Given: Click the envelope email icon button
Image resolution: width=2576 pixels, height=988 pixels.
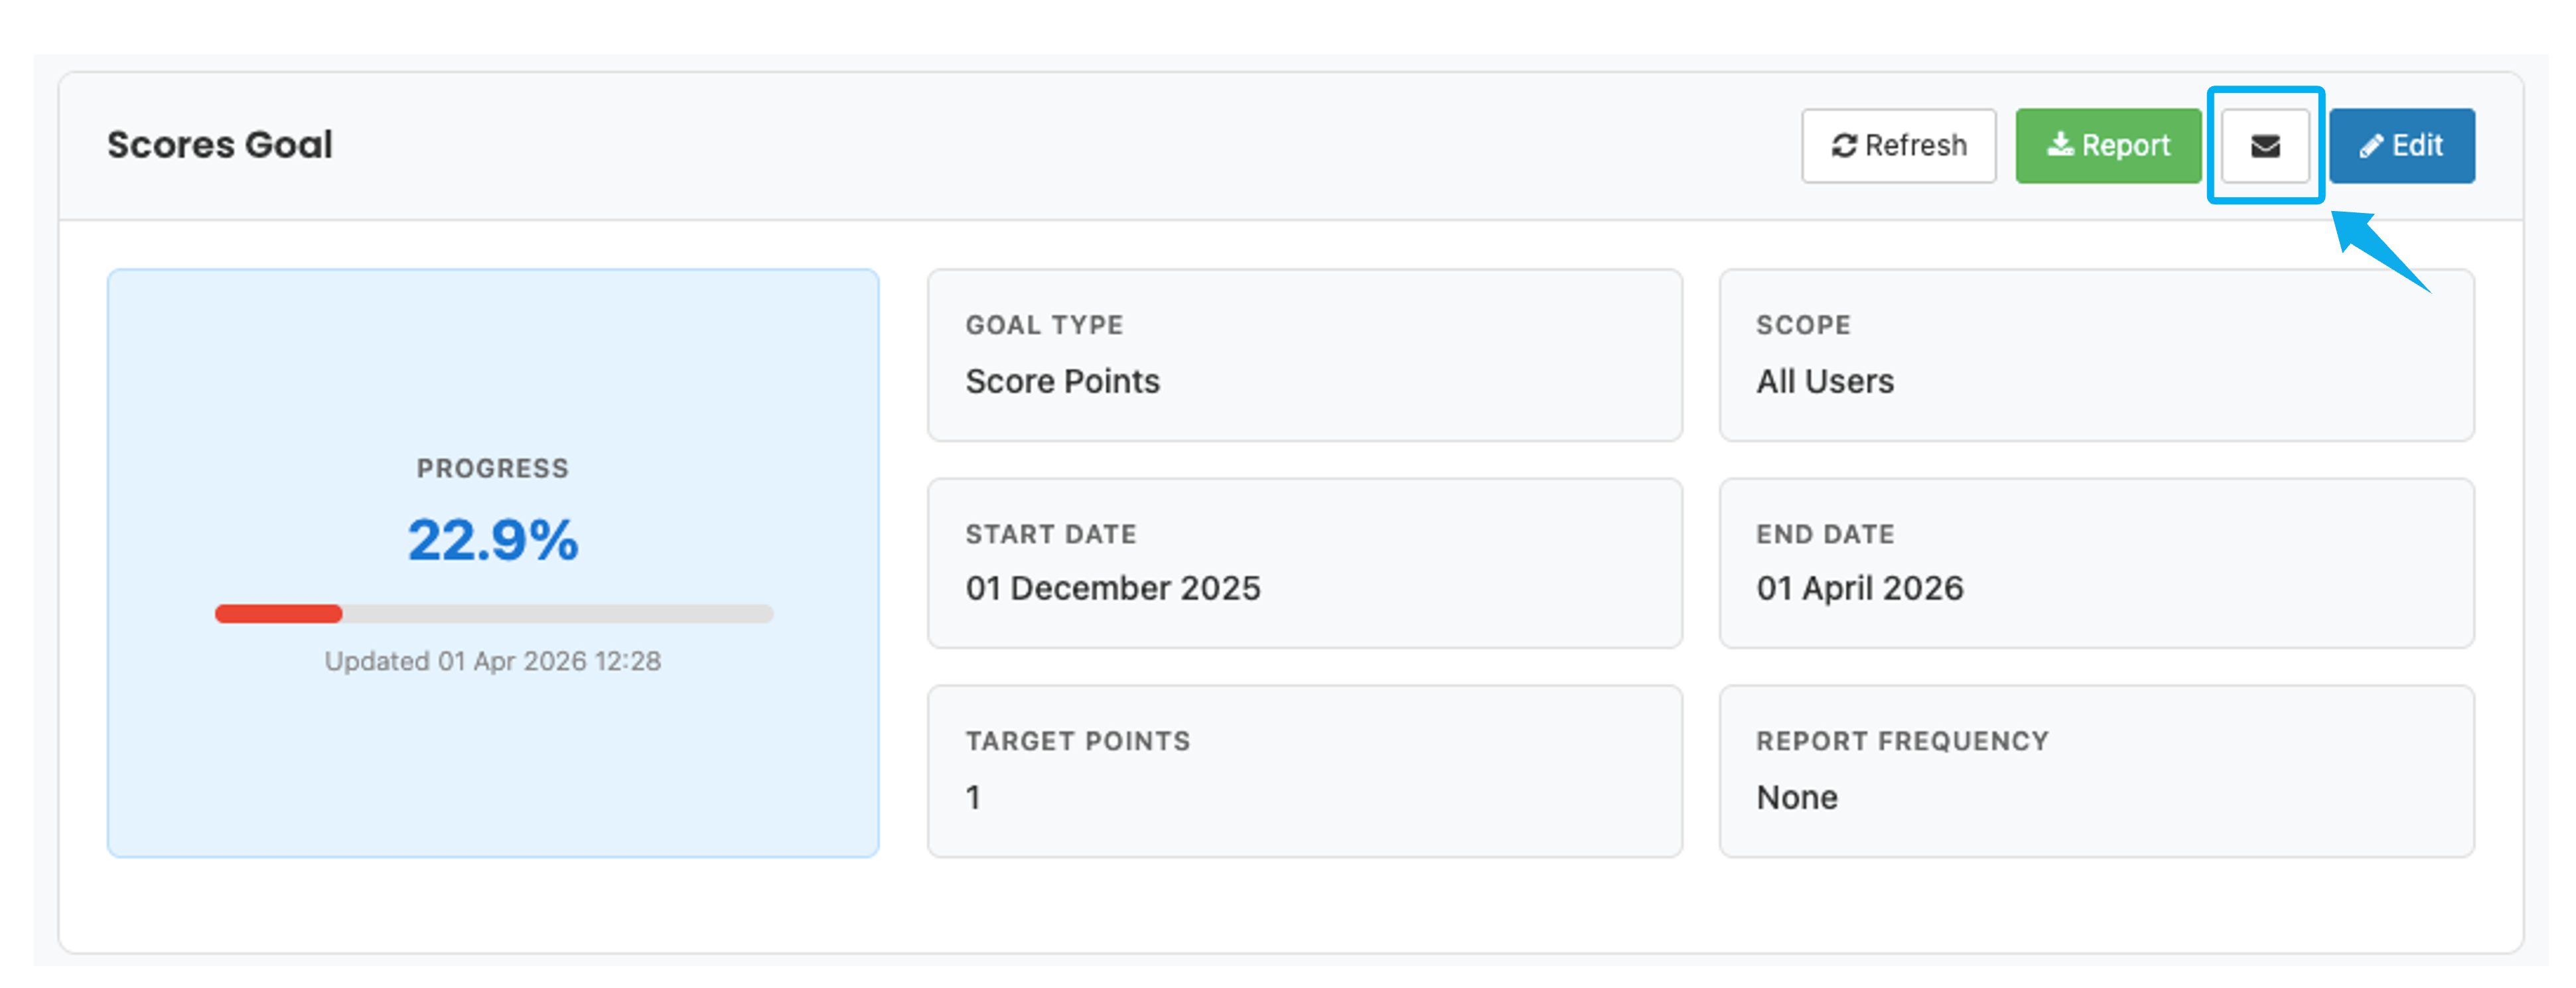Looking at the screenshot, I should point(2265,146).
